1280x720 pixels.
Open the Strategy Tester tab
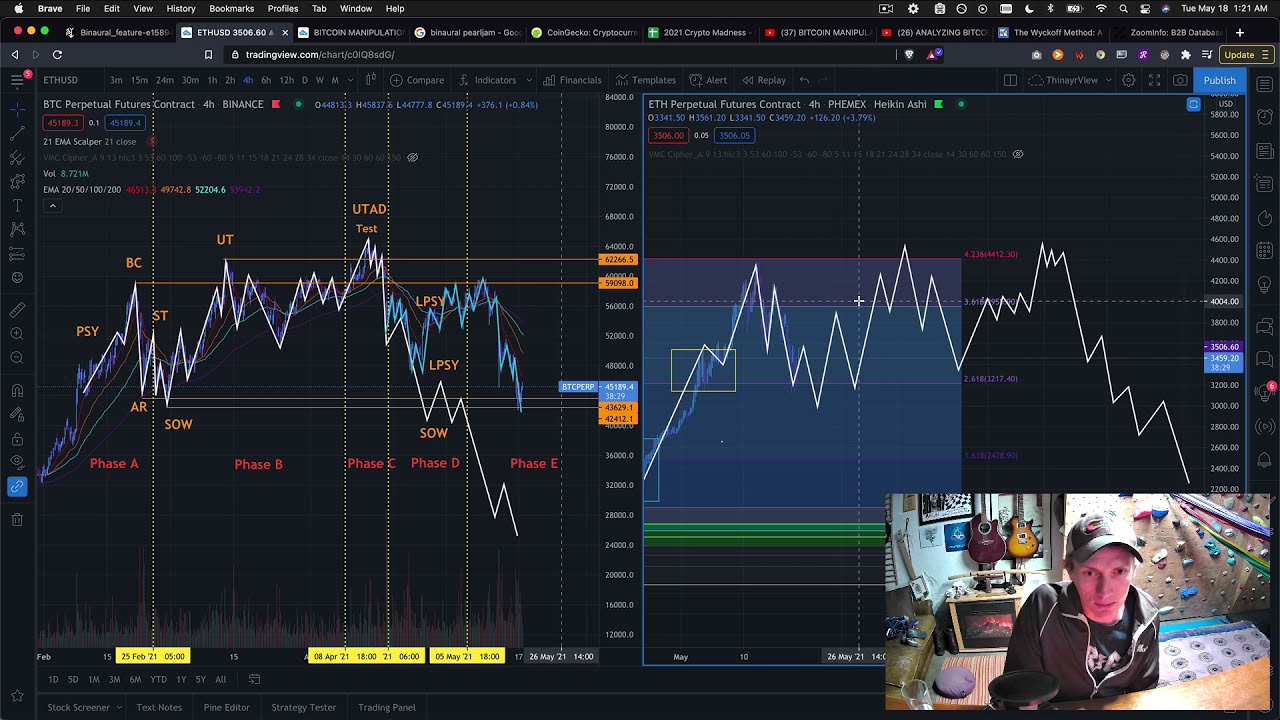click(x=303, y=708)
